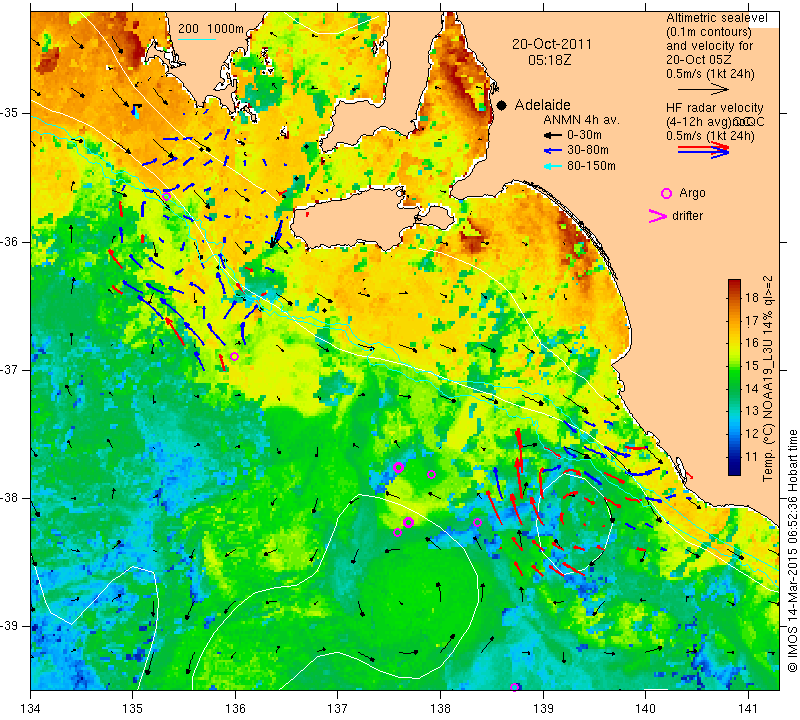Click the blue 30-80m legend arrow
800x720 pixels.
click(x=553, y=151)
